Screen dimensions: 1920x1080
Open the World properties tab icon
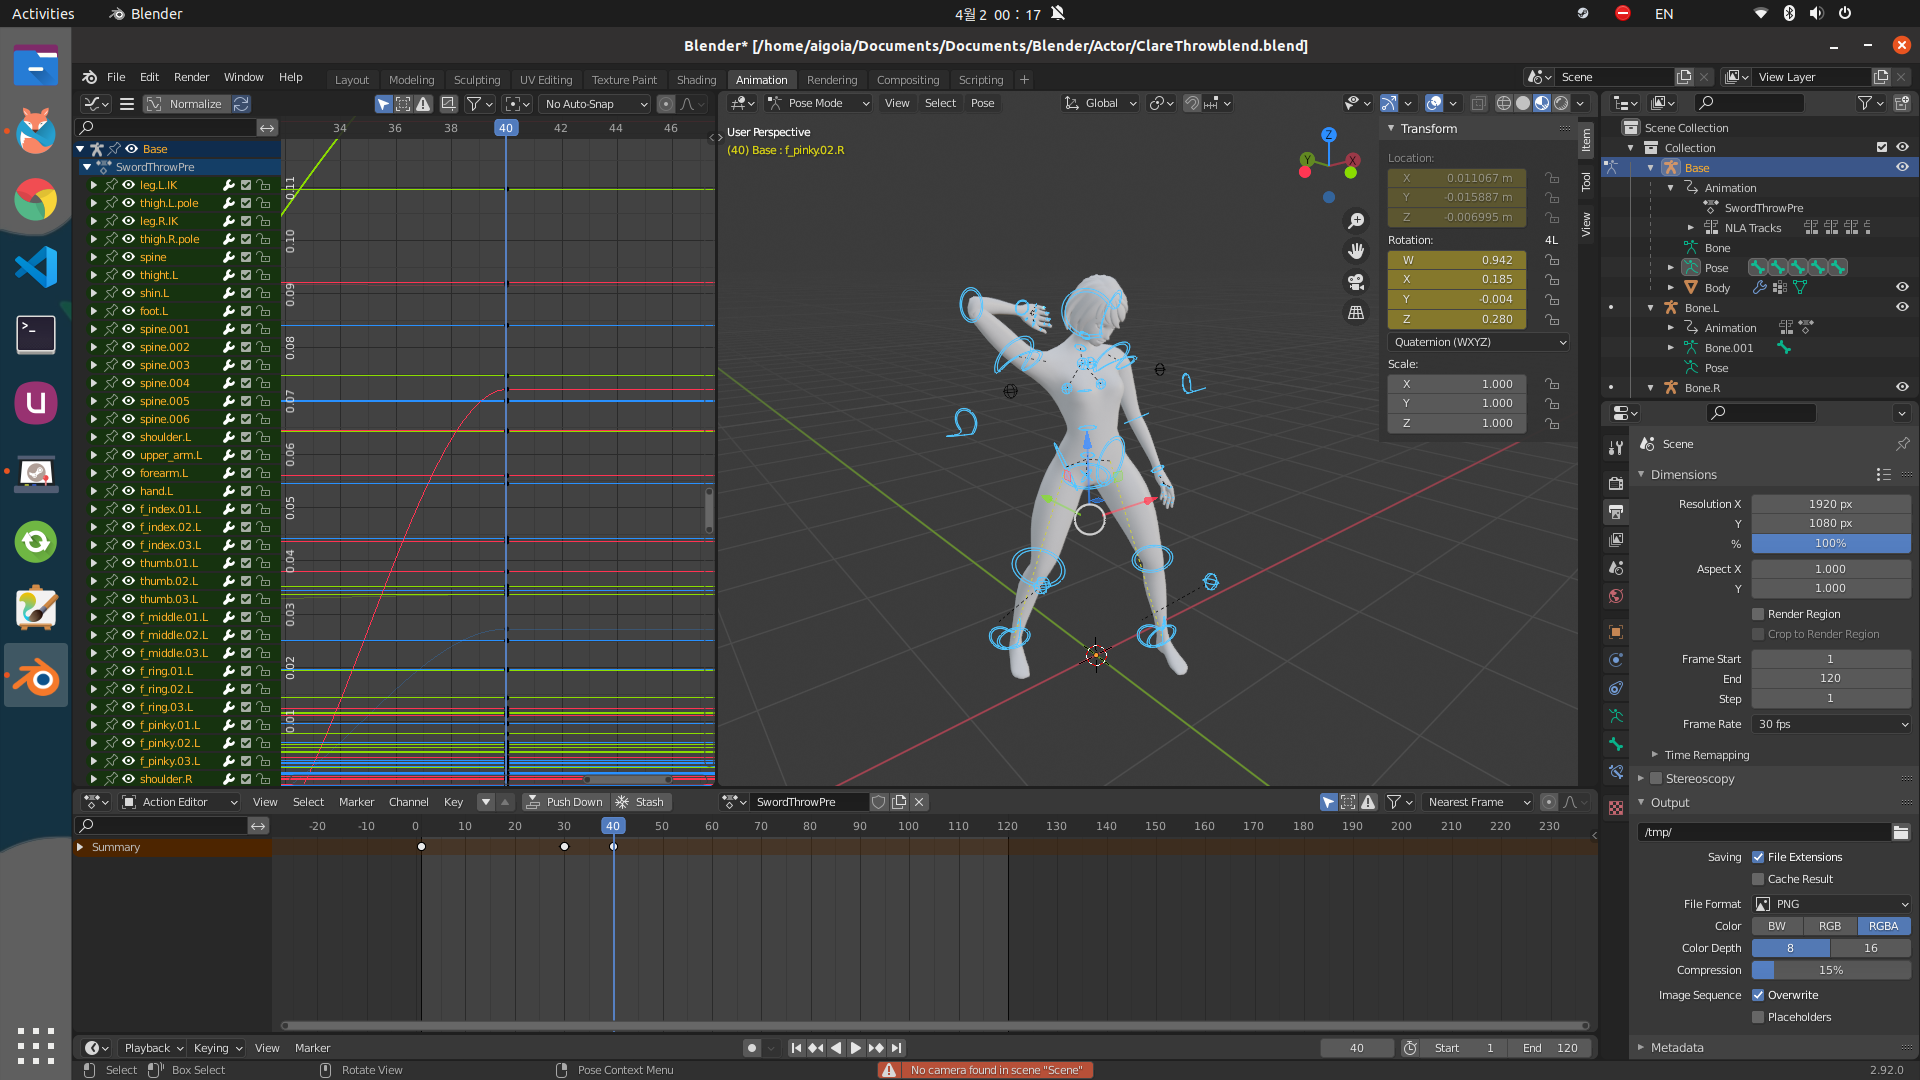1615,596
